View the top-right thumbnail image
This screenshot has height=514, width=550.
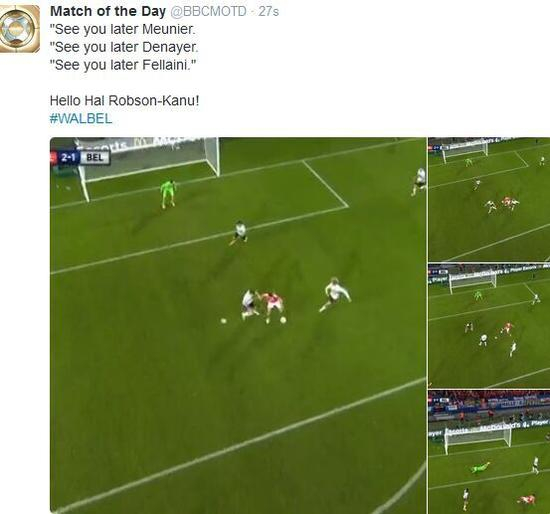[489, 199]
